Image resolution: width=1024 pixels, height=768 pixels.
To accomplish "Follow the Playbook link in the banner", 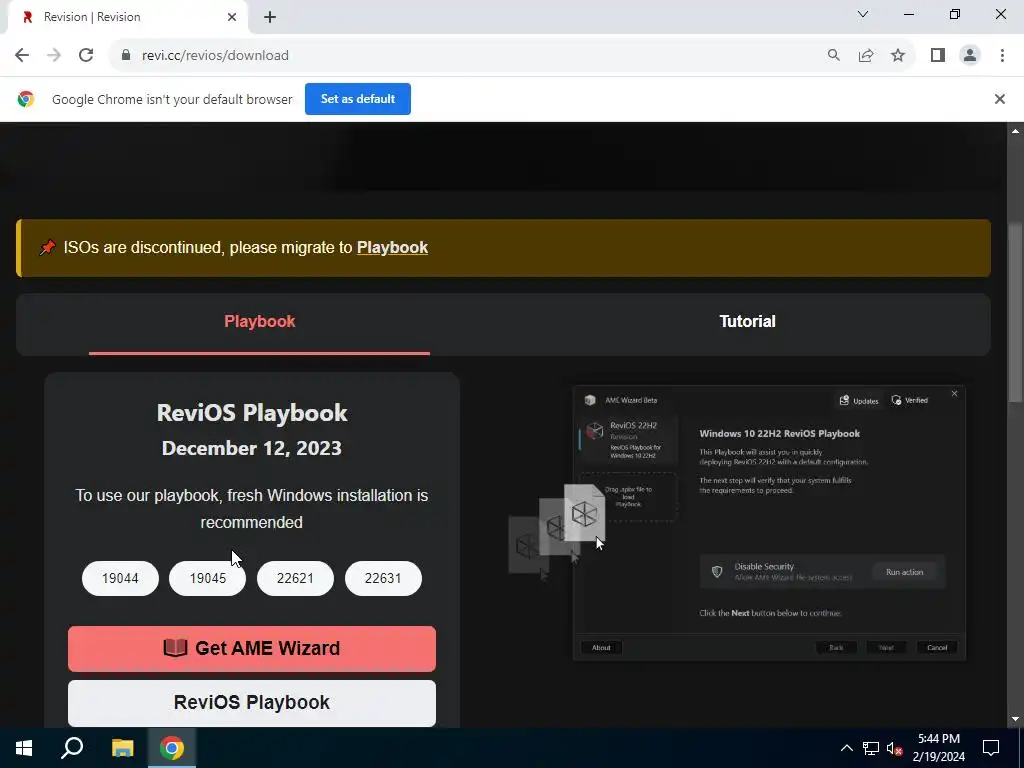I will point(392,248).
